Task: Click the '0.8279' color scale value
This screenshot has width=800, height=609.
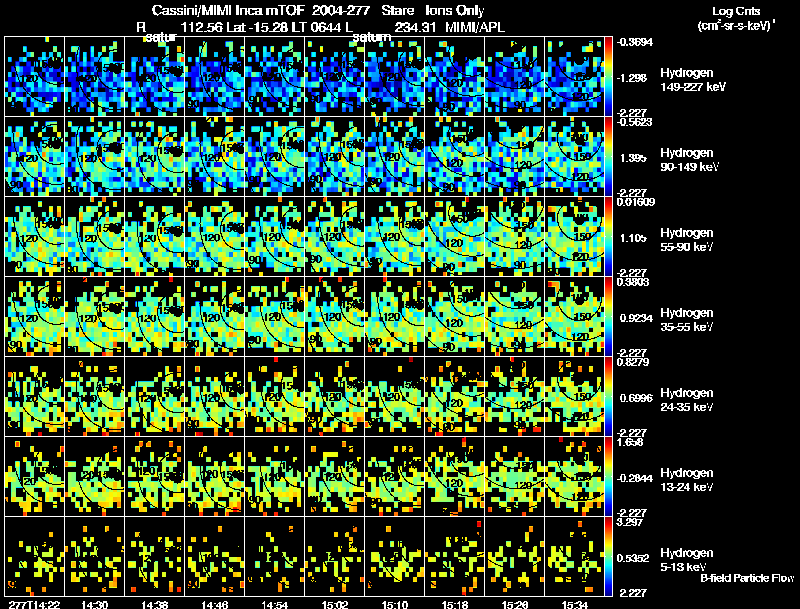Action: pos(633,362)
